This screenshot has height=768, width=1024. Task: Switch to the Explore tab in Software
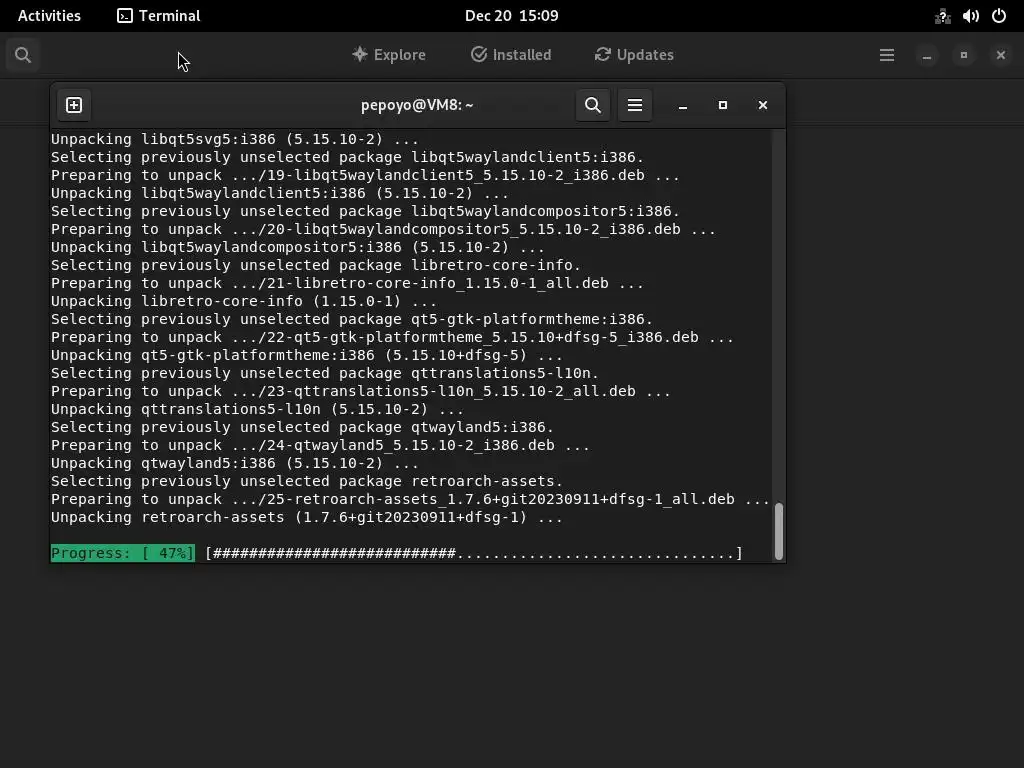(x=389, y=55)
